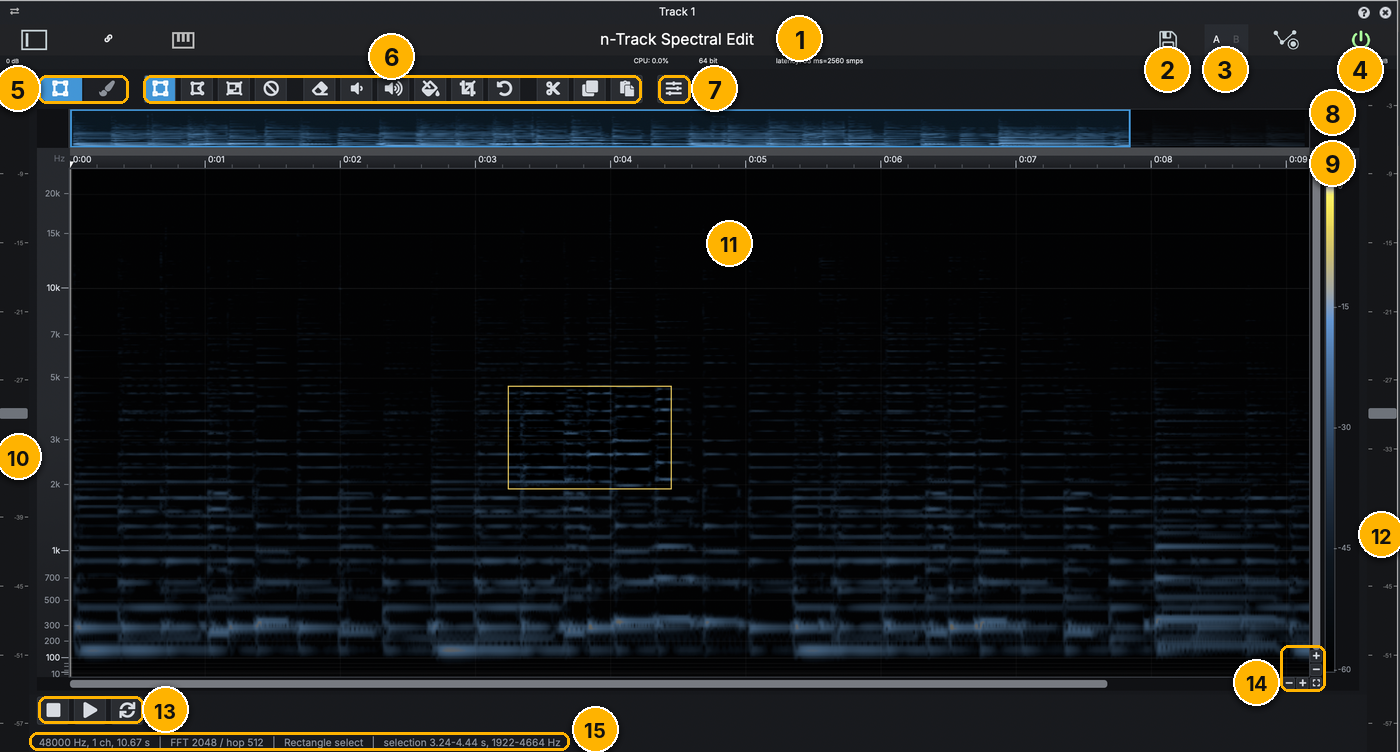
Task: Click the 'n-Track Spectral Edit' title text
Action: pyautogui.click(x=677, y=40)
